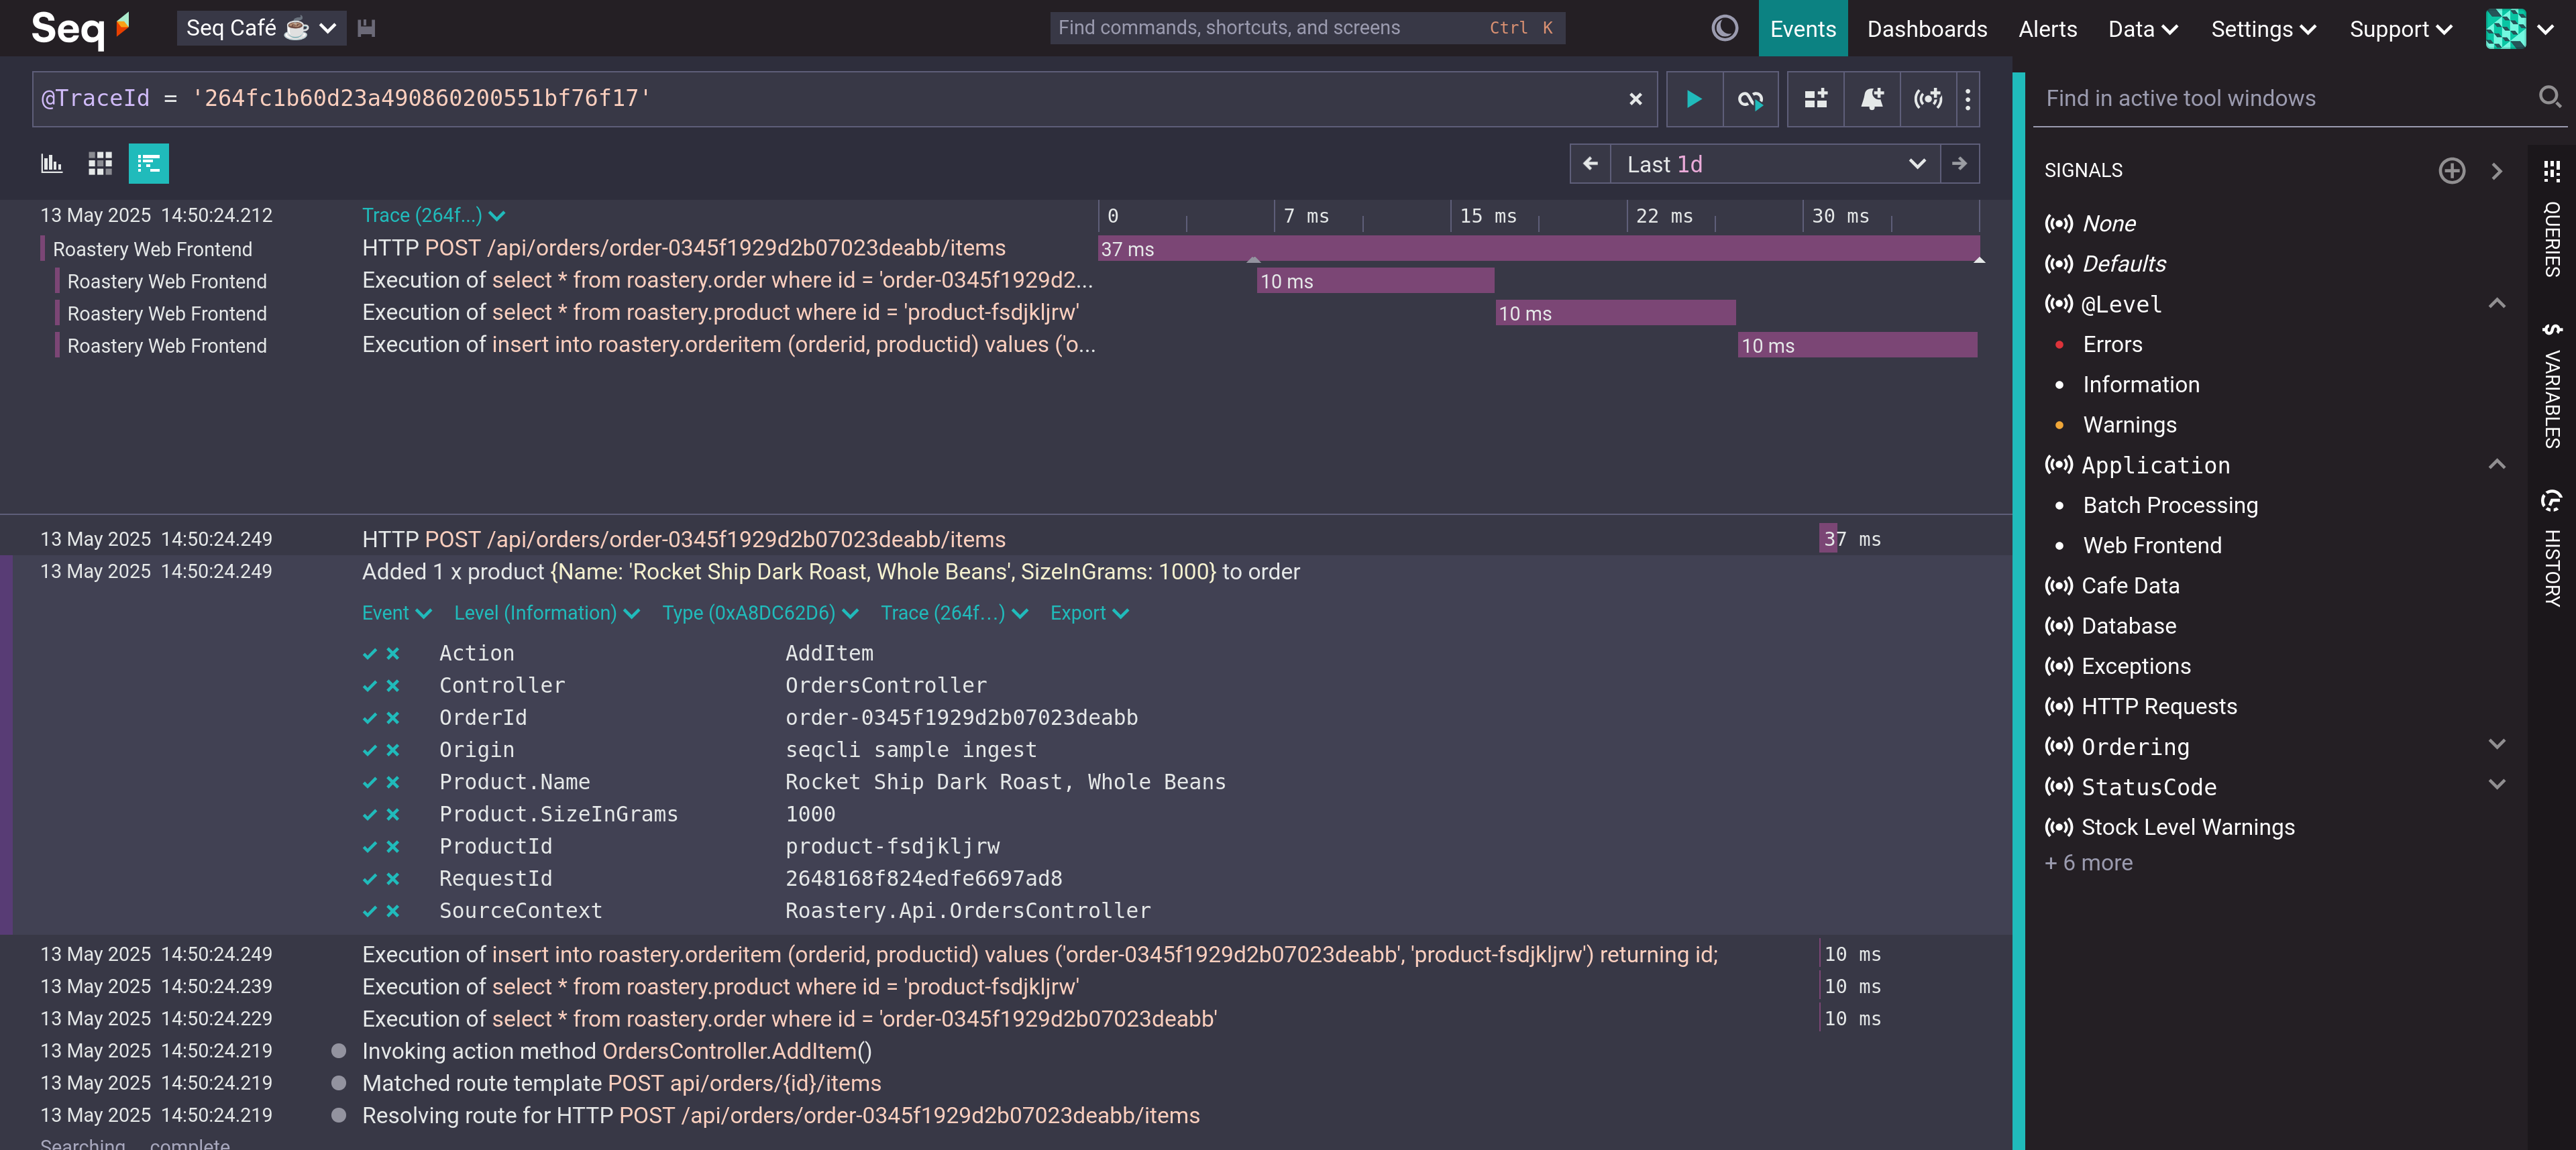The width and height of the screenshot is (2576, 1150).
Task: Open the History side tab
Action: tap(2552, 549)
